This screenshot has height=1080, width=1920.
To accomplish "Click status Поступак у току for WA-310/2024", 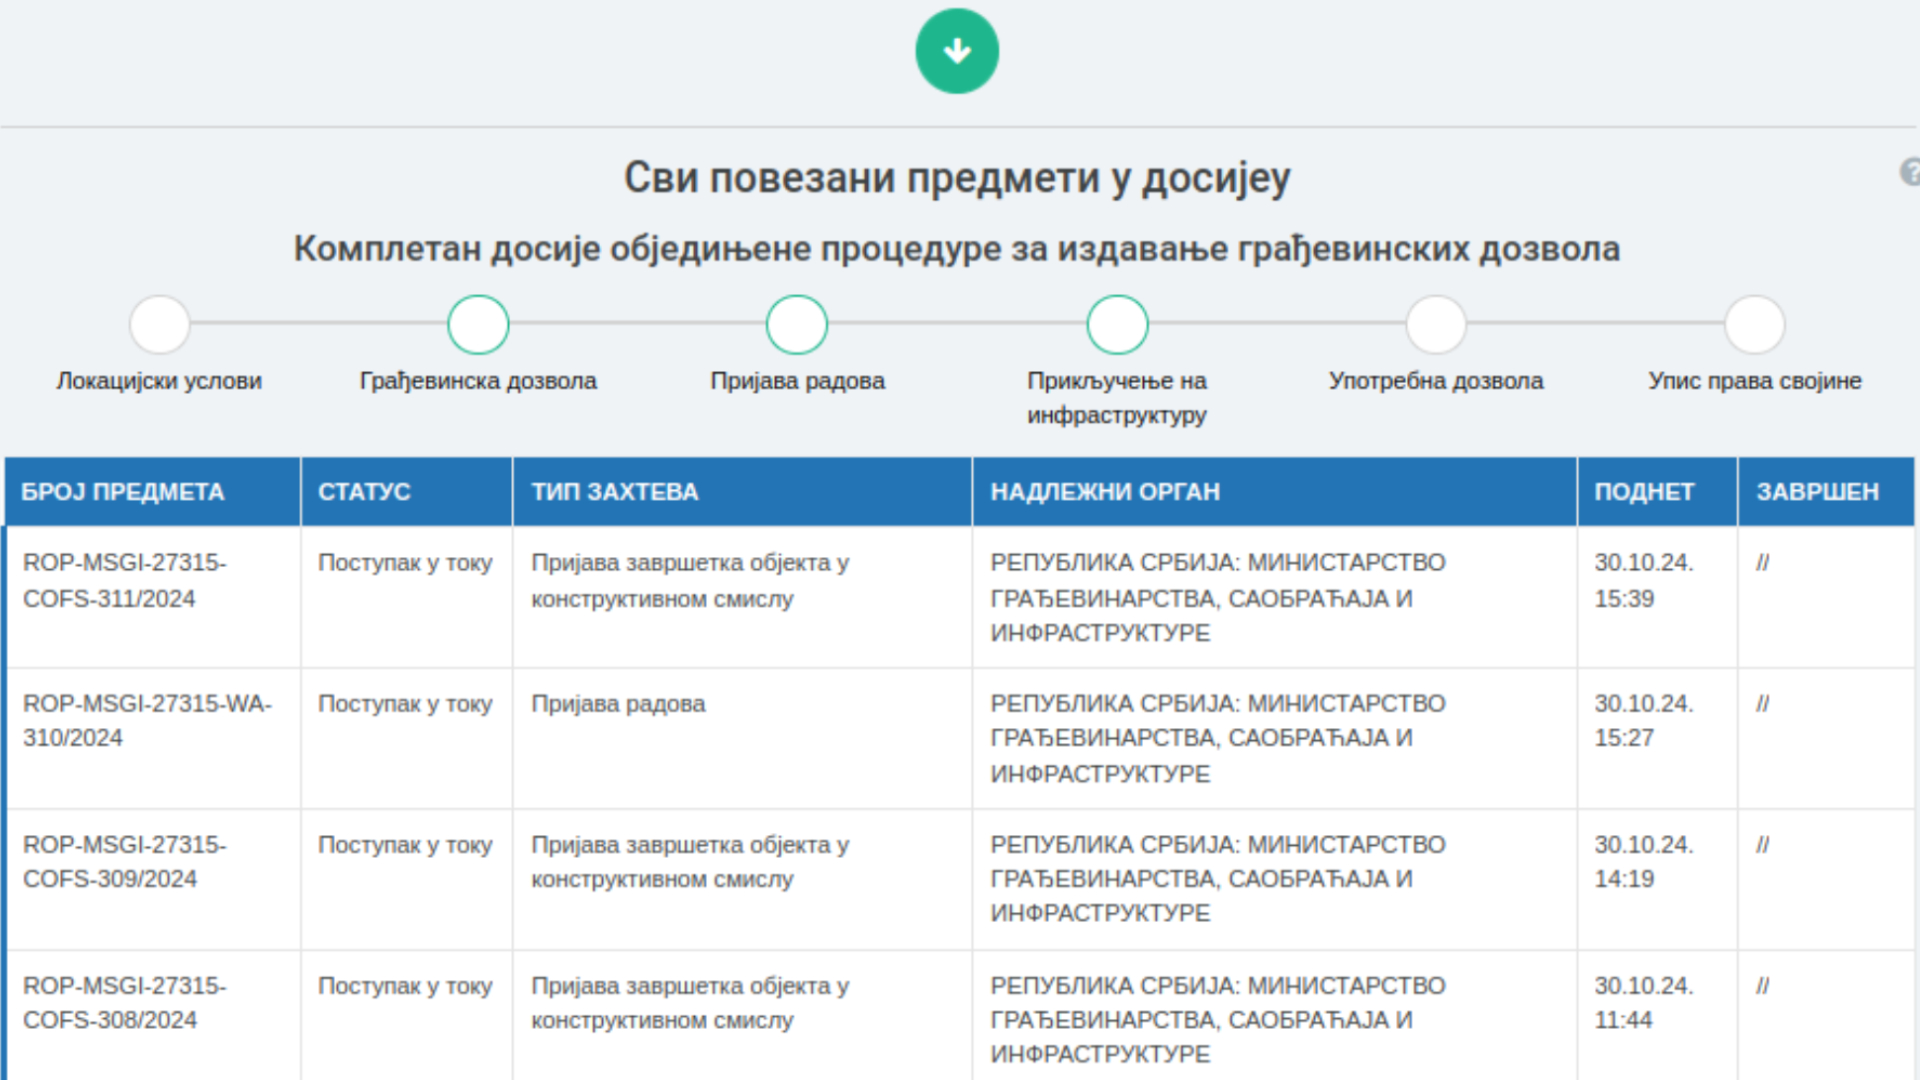I will [405, 704].
